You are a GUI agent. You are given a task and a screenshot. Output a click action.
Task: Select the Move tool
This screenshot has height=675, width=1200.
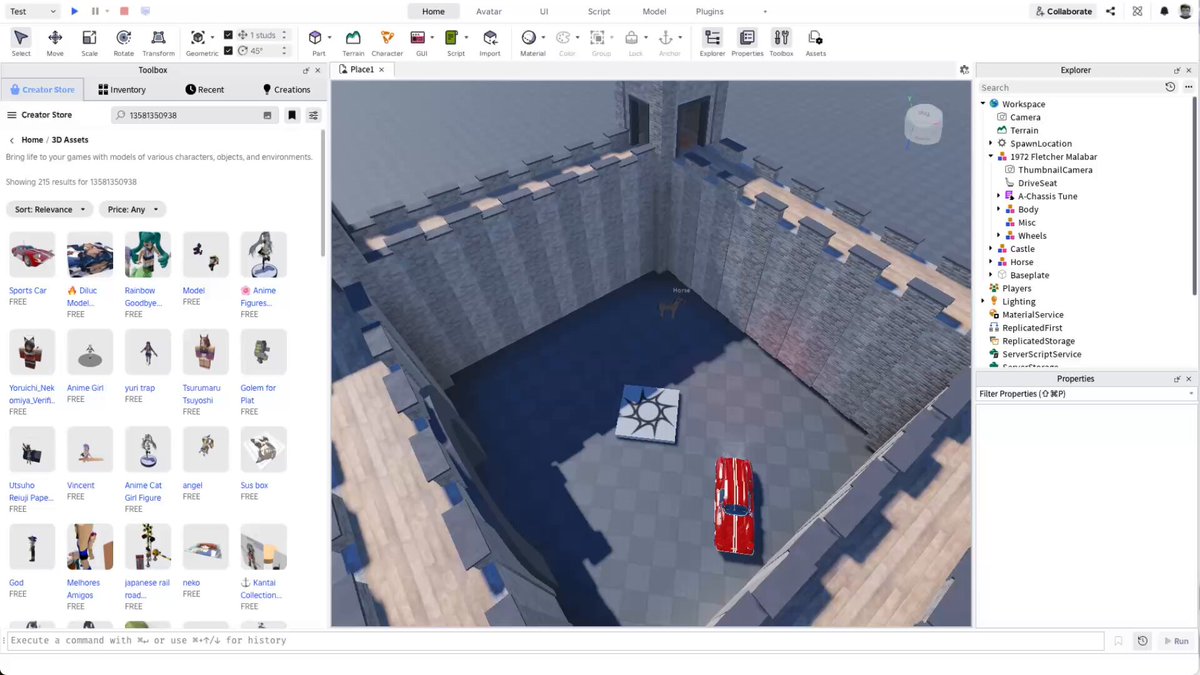(55, 42)
